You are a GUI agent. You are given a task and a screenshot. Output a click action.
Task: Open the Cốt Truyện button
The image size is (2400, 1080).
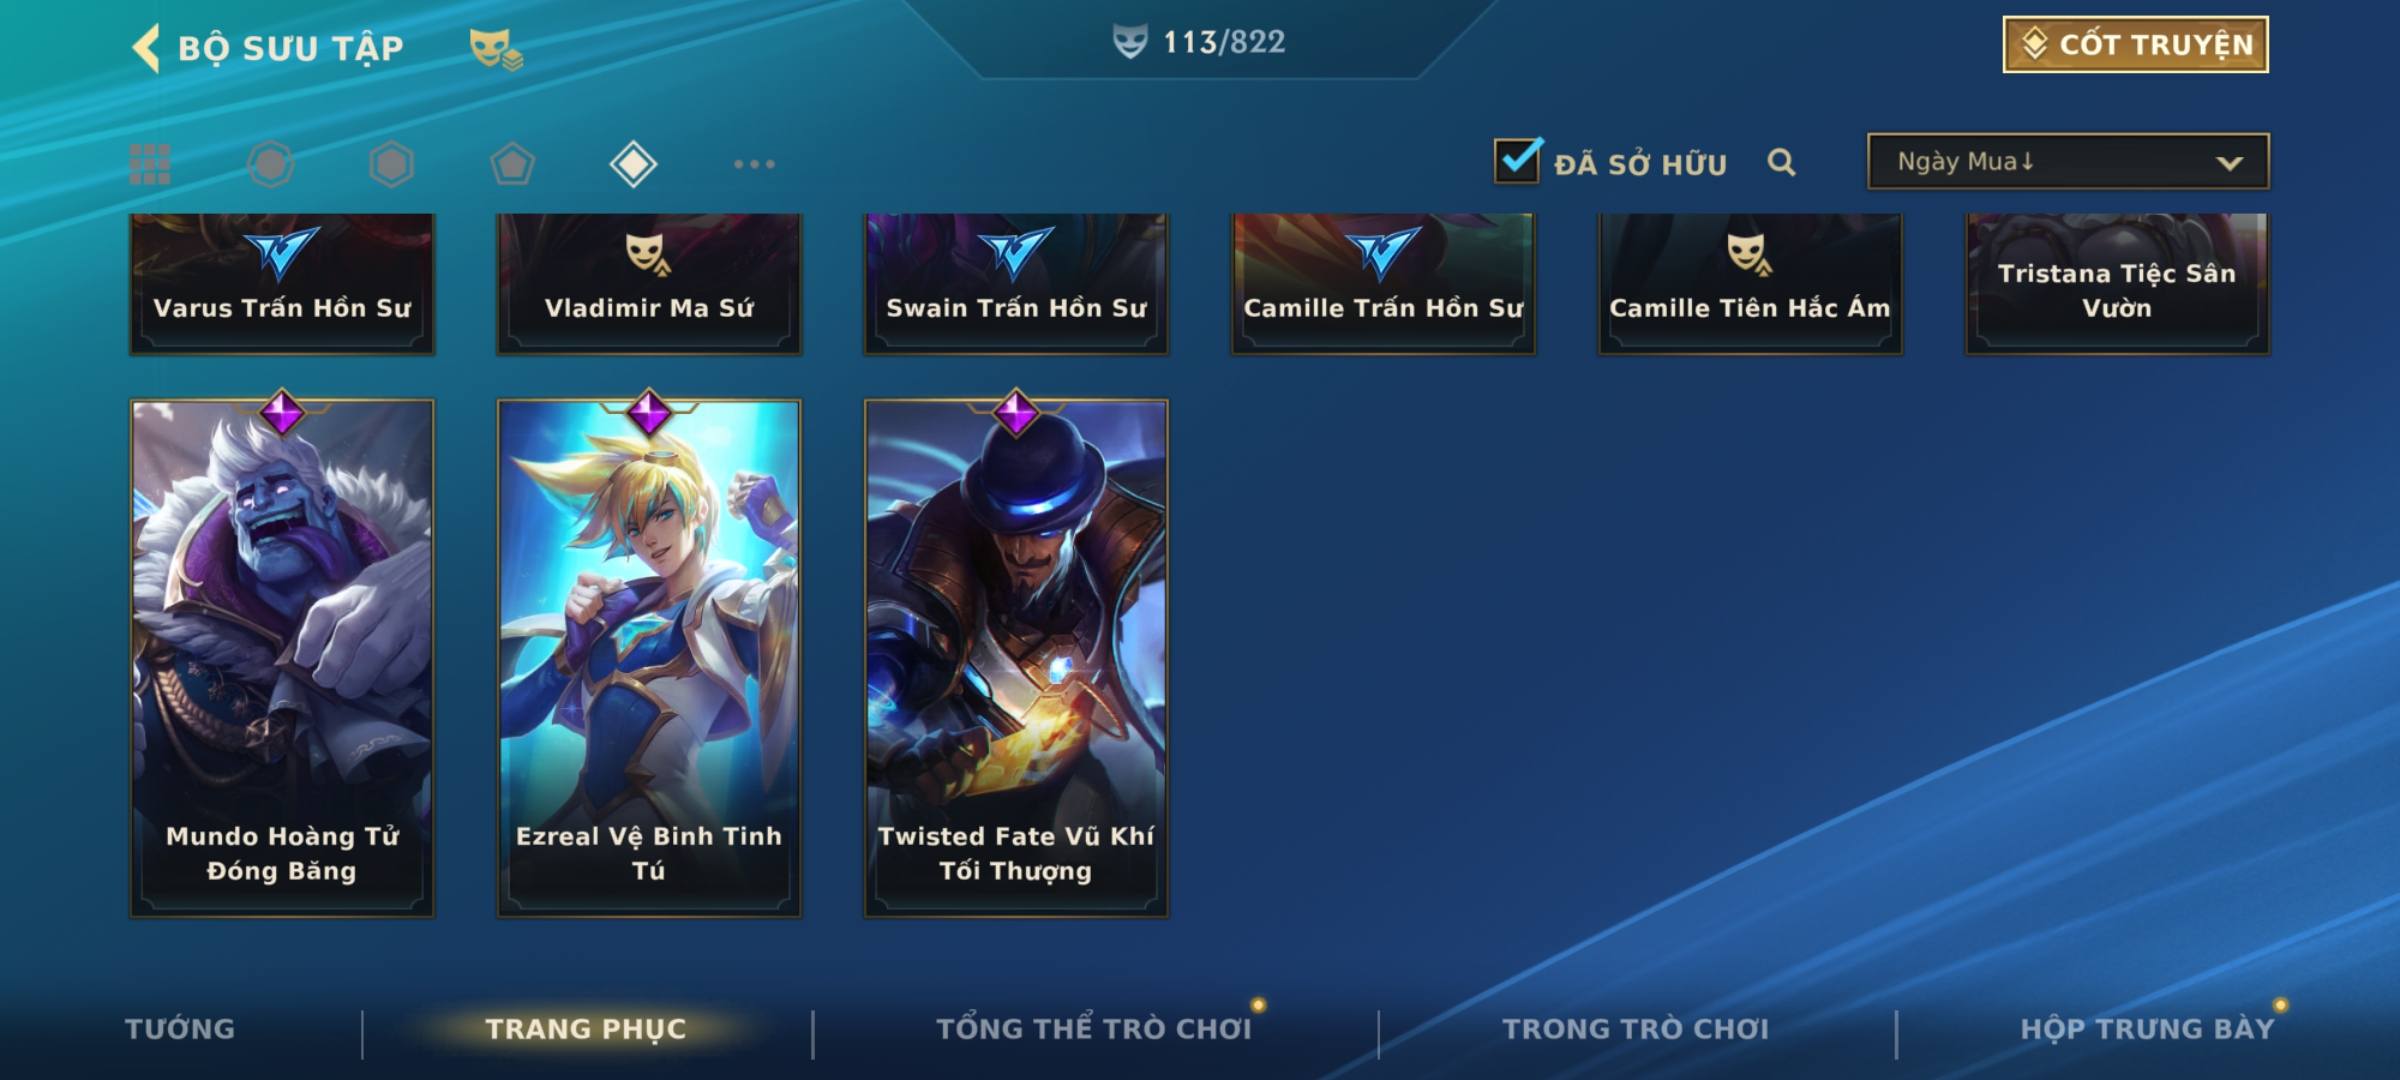[x=2135, y=45]
